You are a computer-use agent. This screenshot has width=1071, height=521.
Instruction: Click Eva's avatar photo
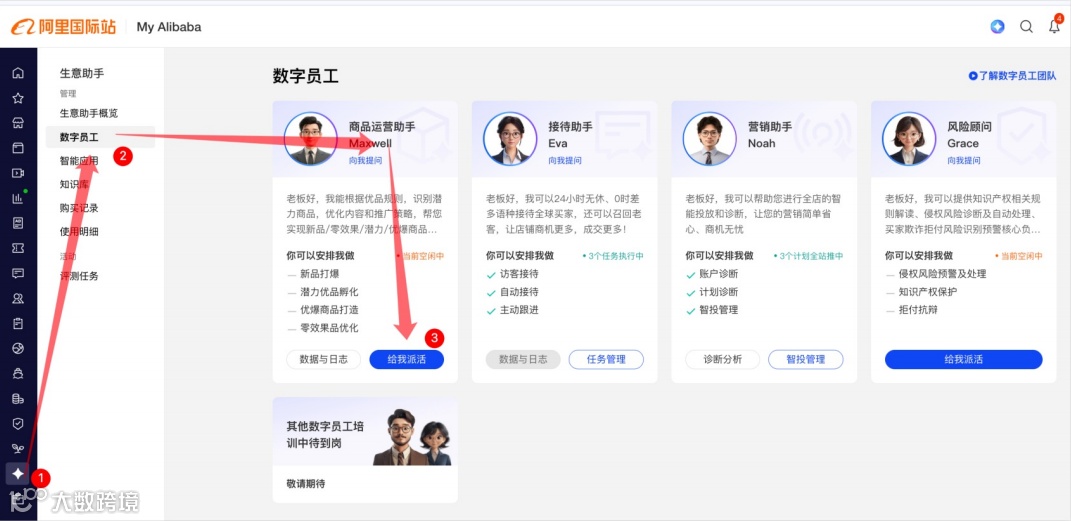510,139
